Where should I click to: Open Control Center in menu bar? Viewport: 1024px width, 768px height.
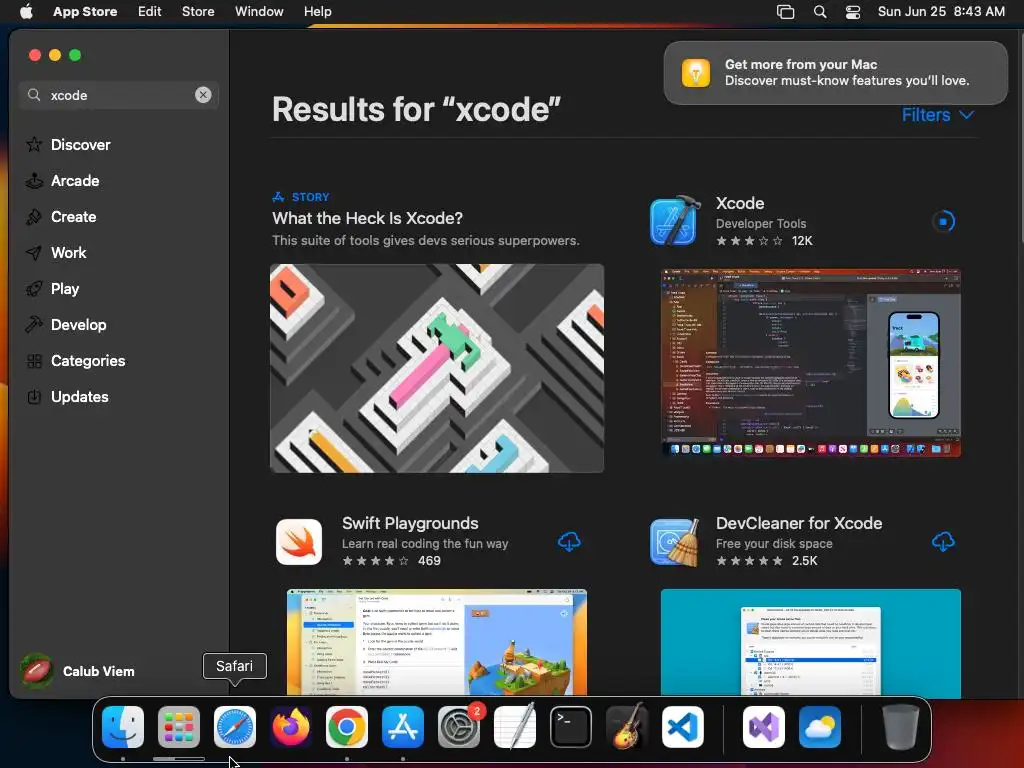(853, 12)
